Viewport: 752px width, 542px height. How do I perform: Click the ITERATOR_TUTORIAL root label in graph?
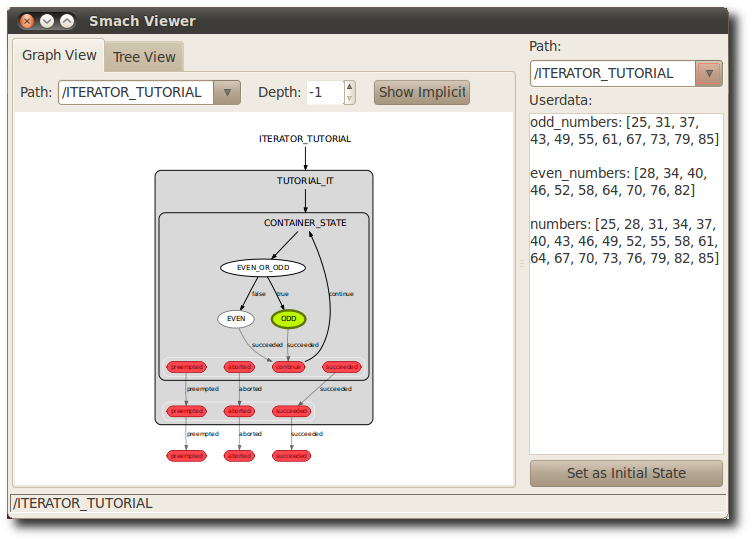305,139
